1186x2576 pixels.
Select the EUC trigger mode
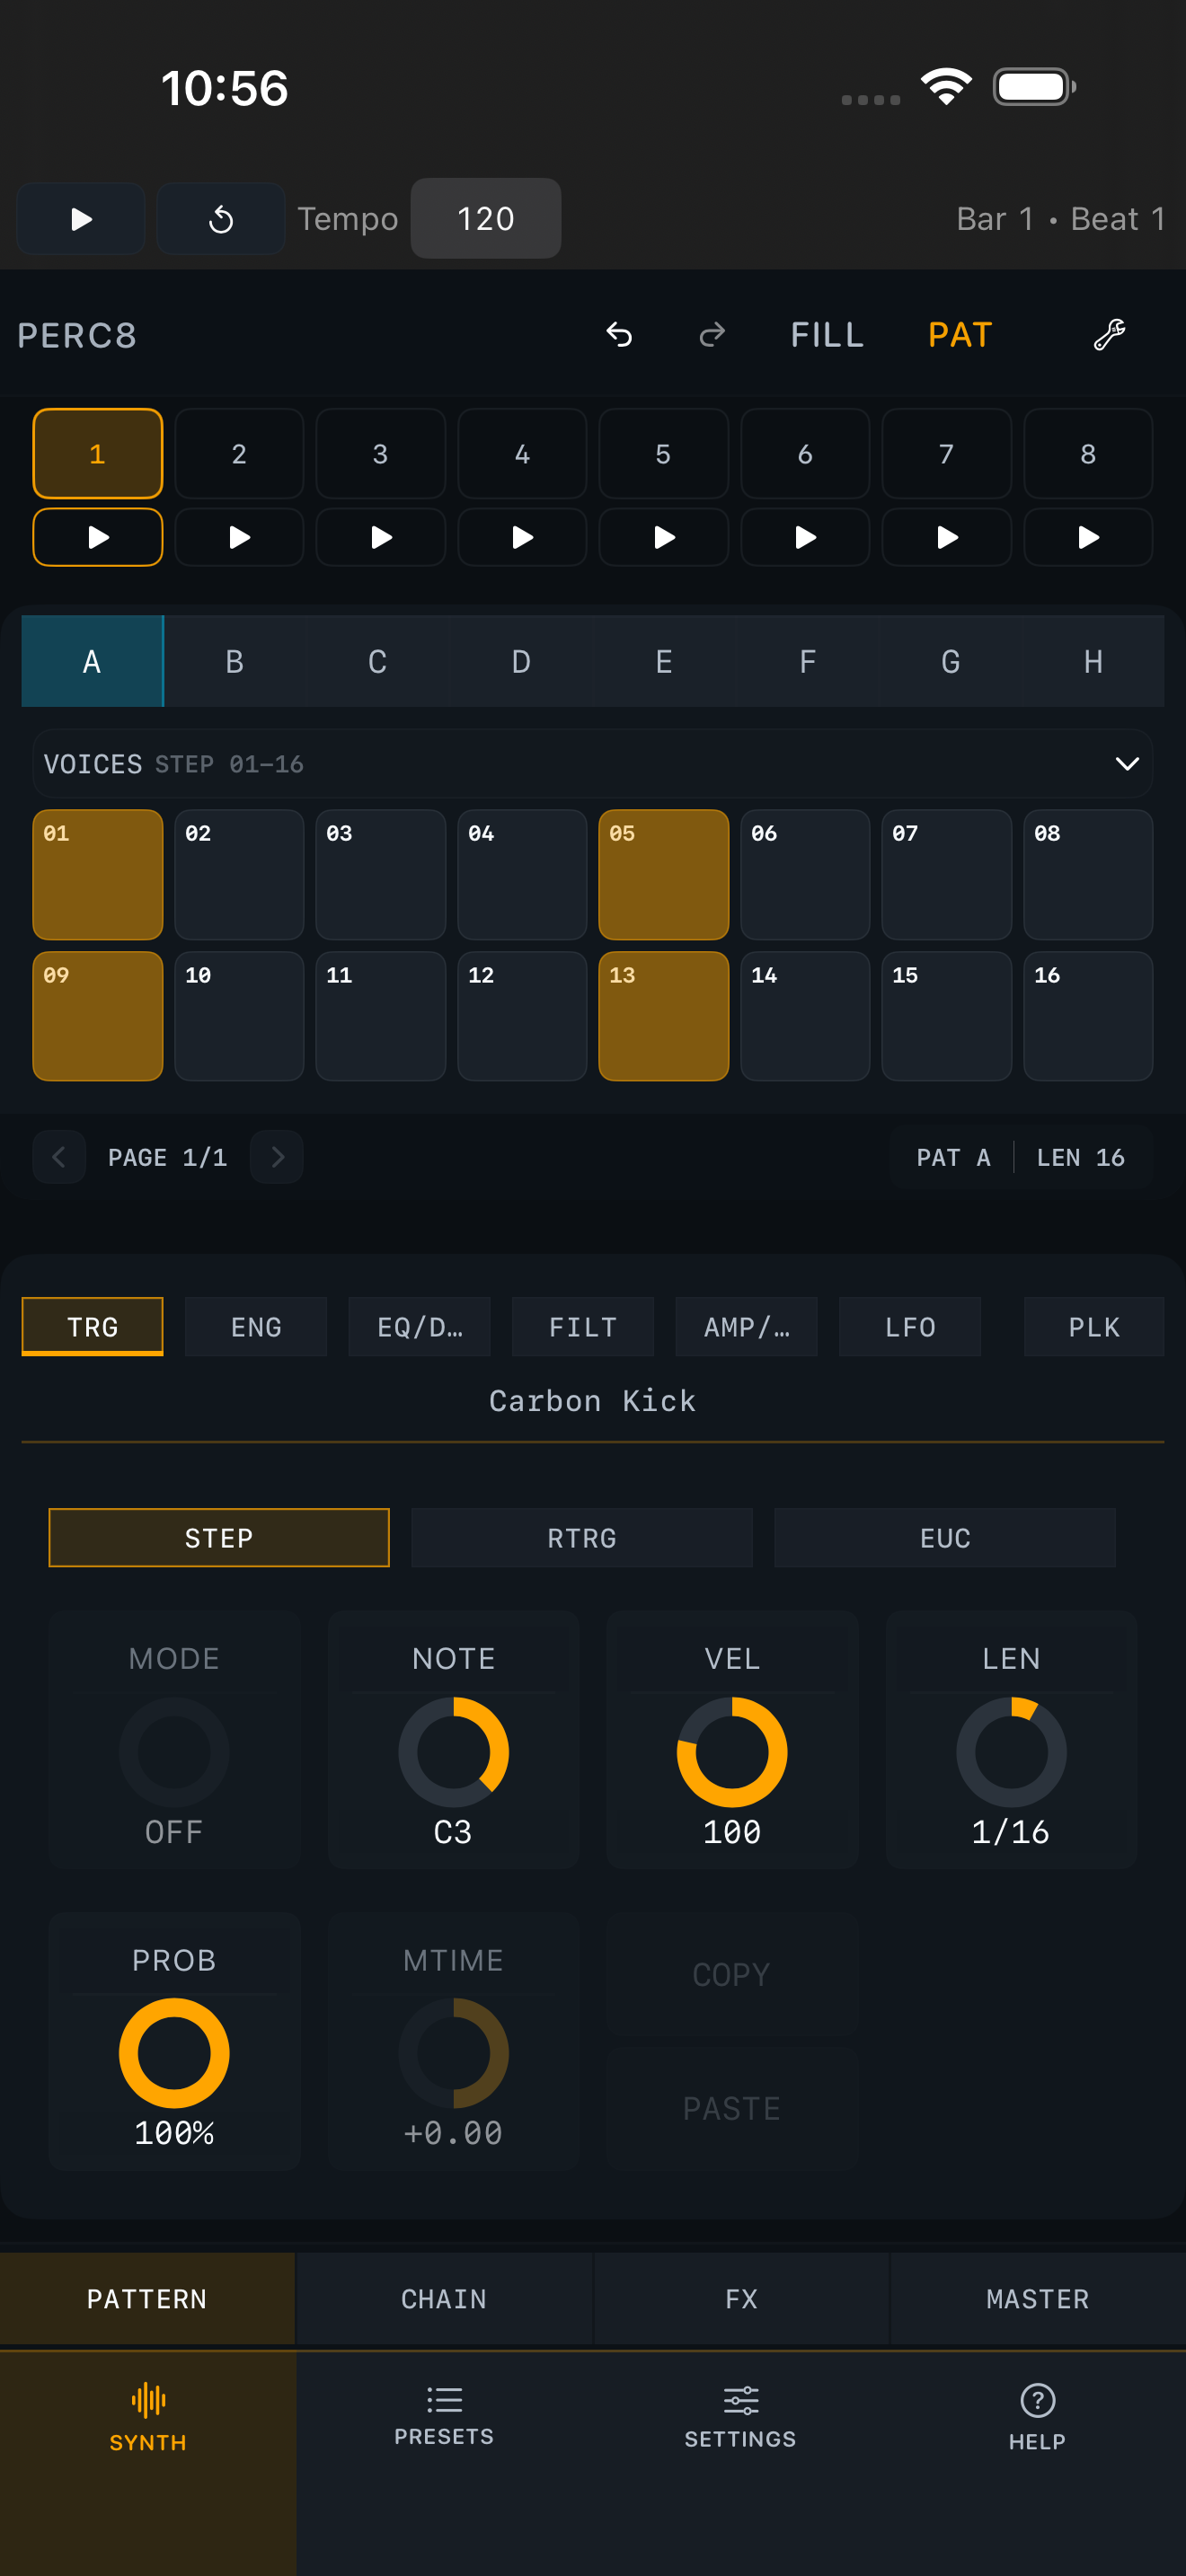point(945,1538)
